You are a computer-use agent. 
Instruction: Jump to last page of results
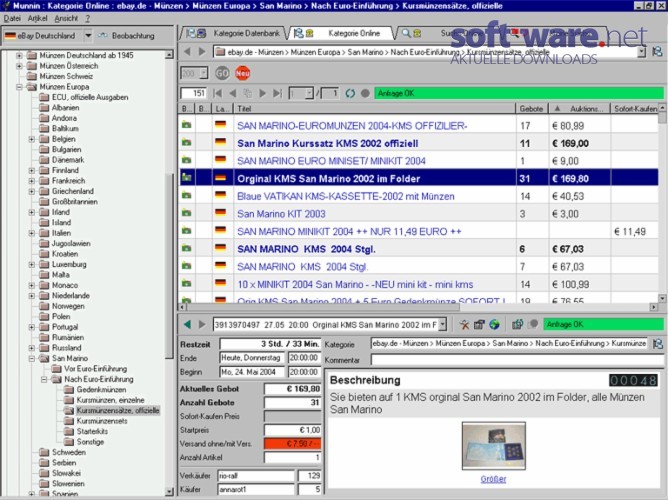click(277, 93)
